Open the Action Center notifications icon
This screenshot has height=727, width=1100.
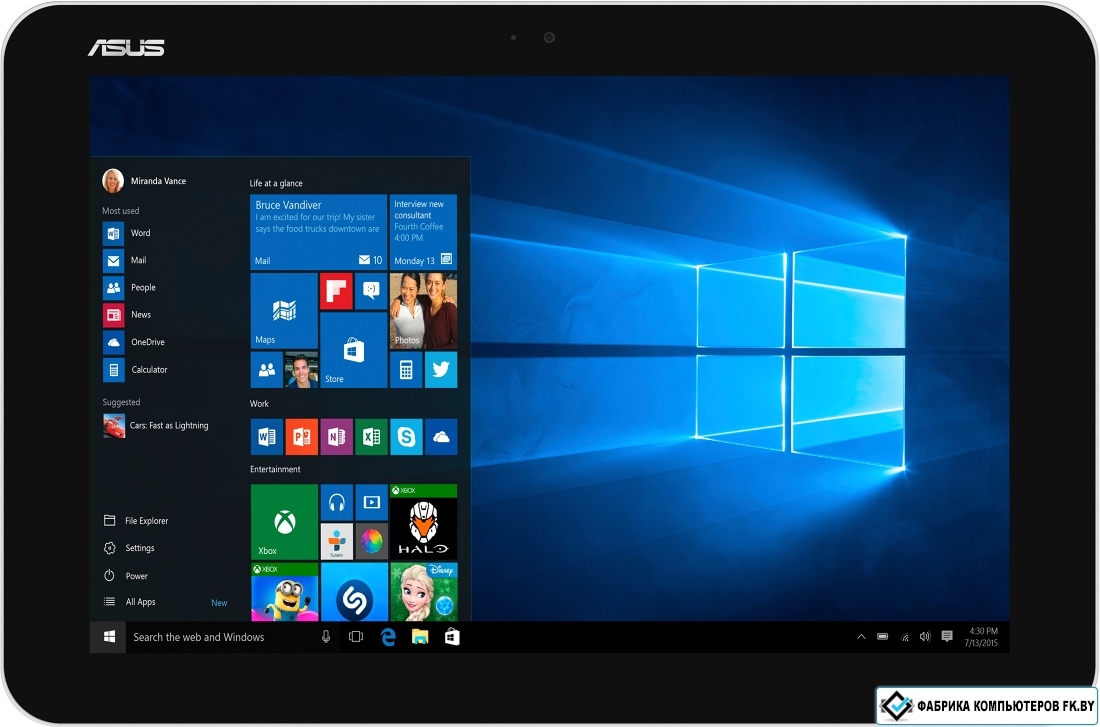(x=947, y=636)
